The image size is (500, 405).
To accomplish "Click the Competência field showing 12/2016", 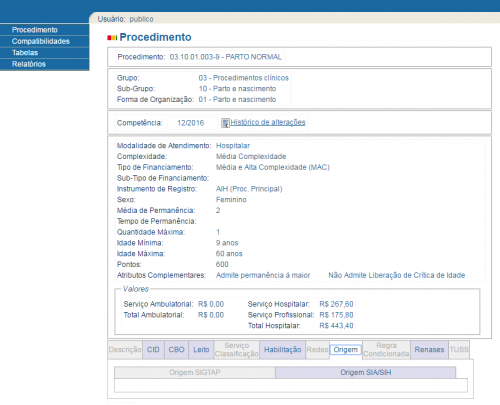I will tap(192, 123).
